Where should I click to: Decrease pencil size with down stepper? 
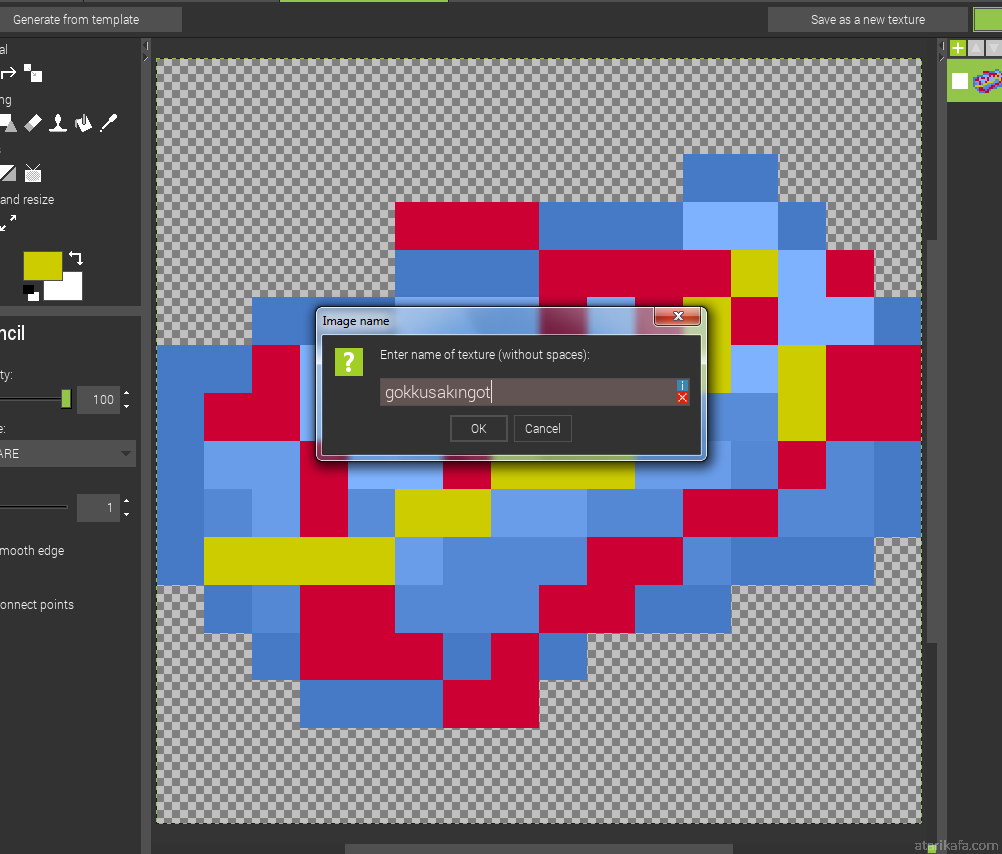click(x=126, y=514)
